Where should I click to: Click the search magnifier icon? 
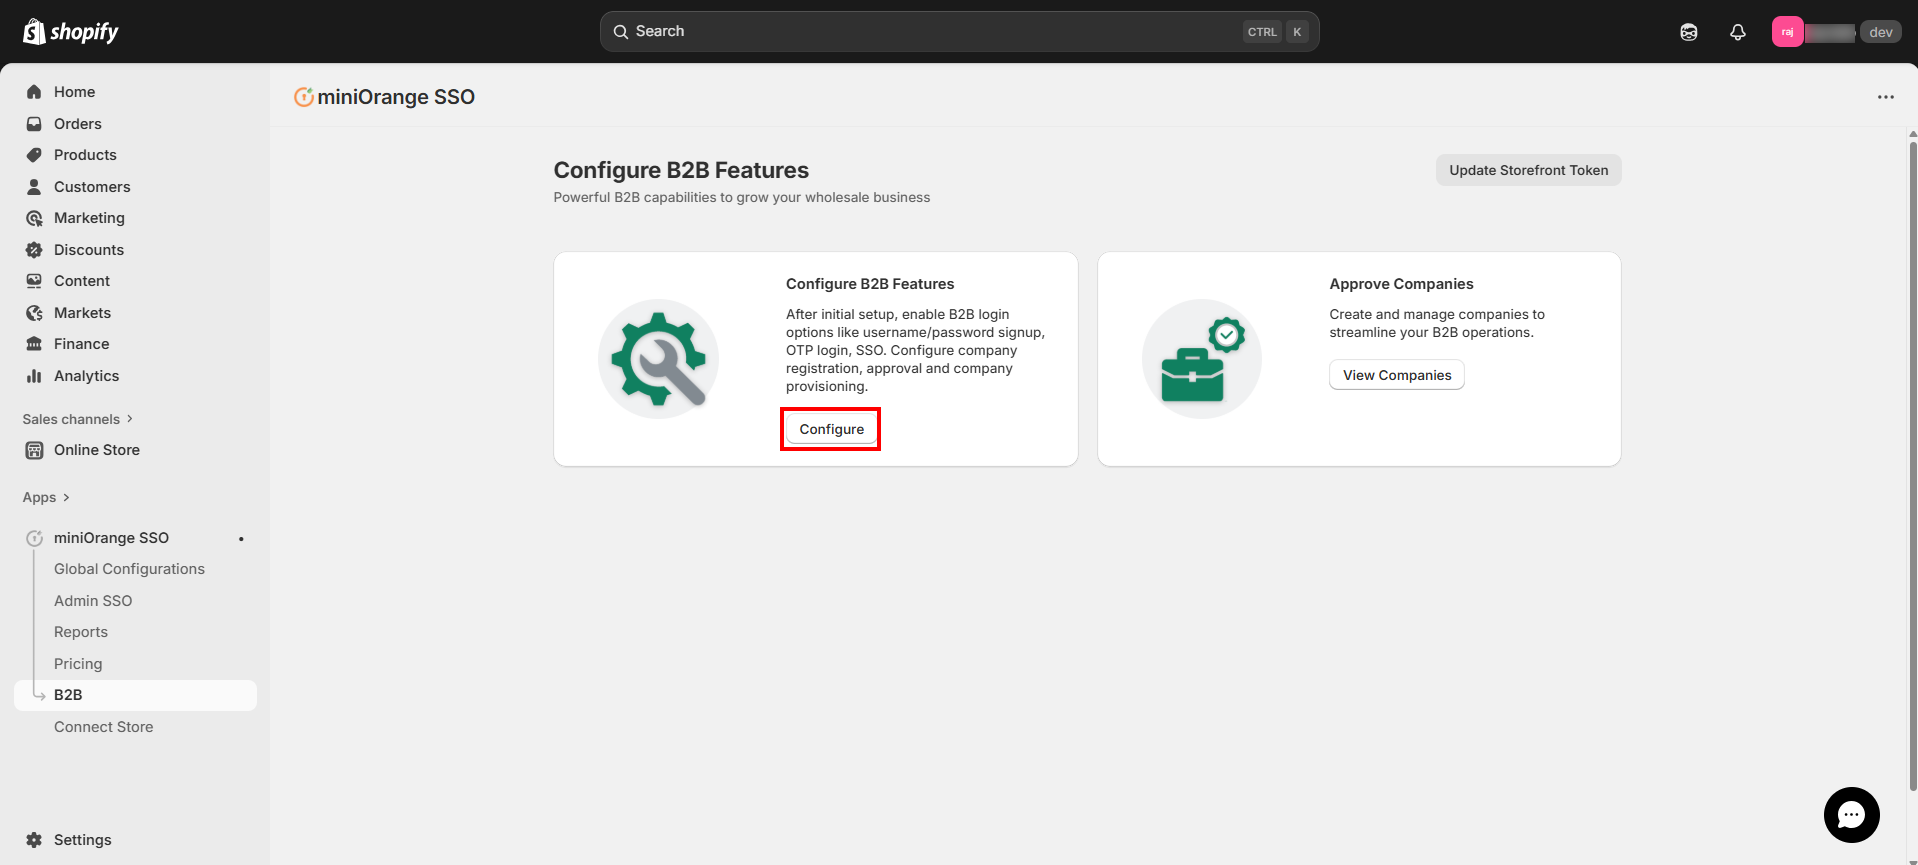pos(621,32)
